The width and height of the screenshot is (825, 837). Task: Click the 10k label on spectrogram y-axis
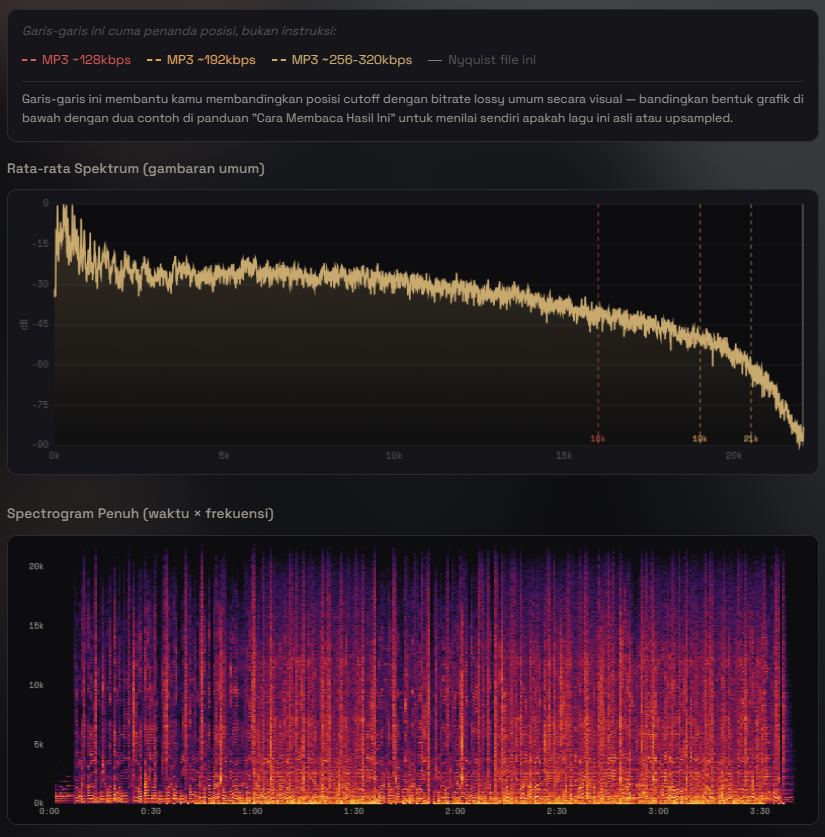pyautogui.click(x=36, y=685)
